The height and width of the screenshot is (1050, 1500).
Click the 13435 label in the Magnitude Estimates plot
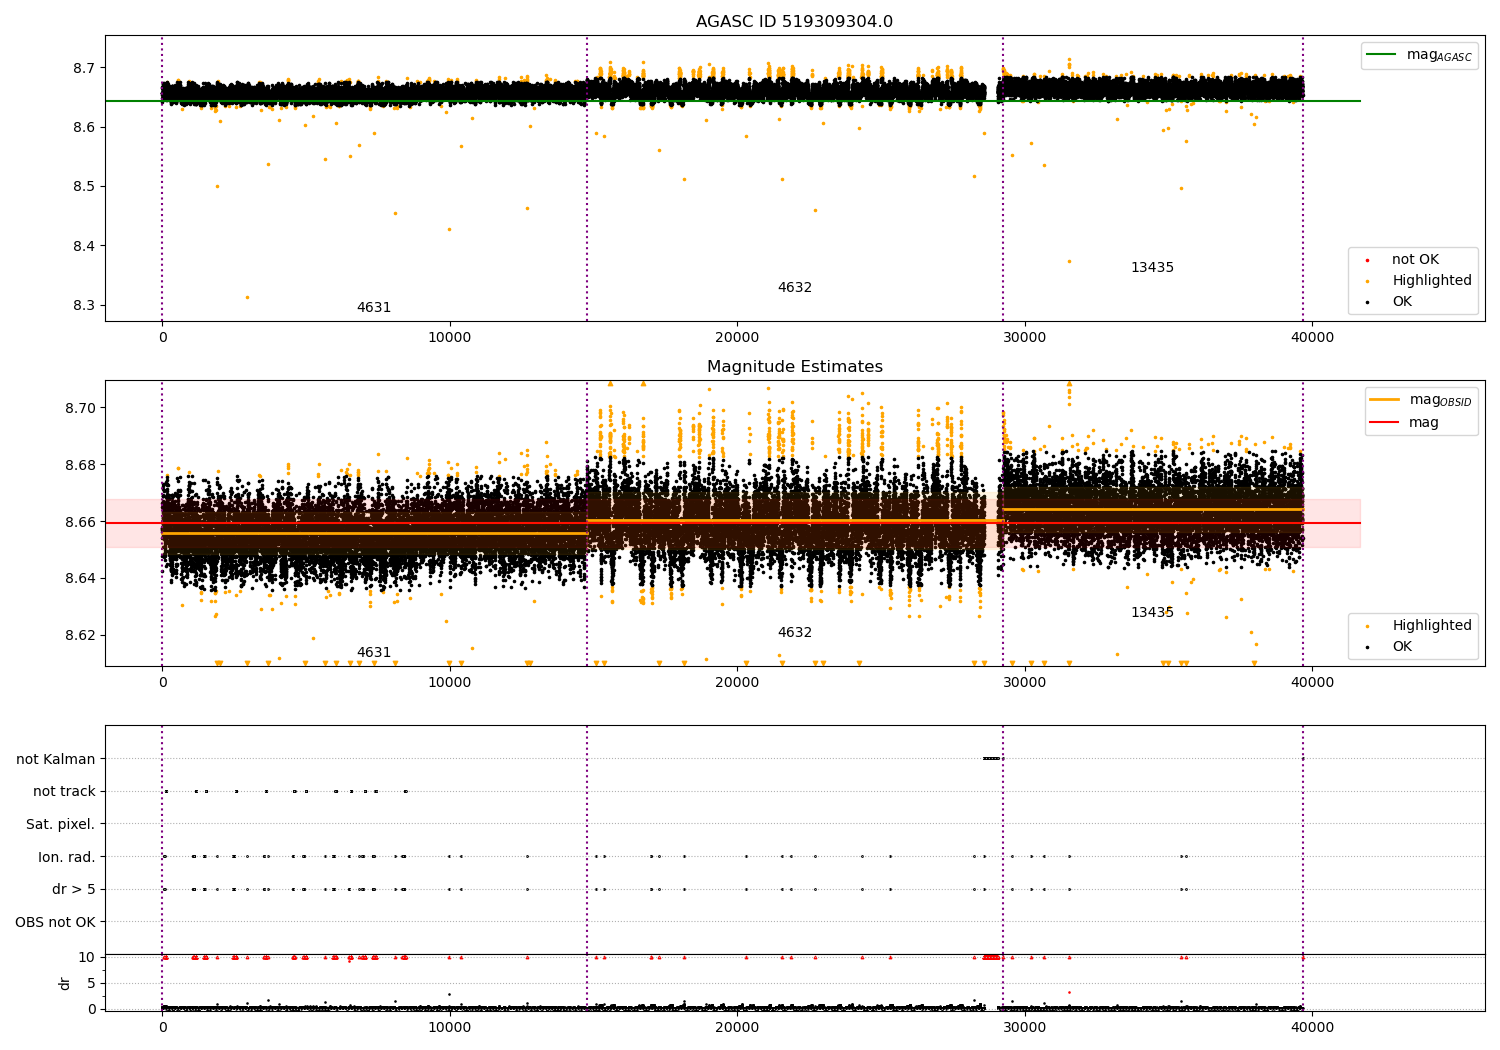(x=1152, y=613)
